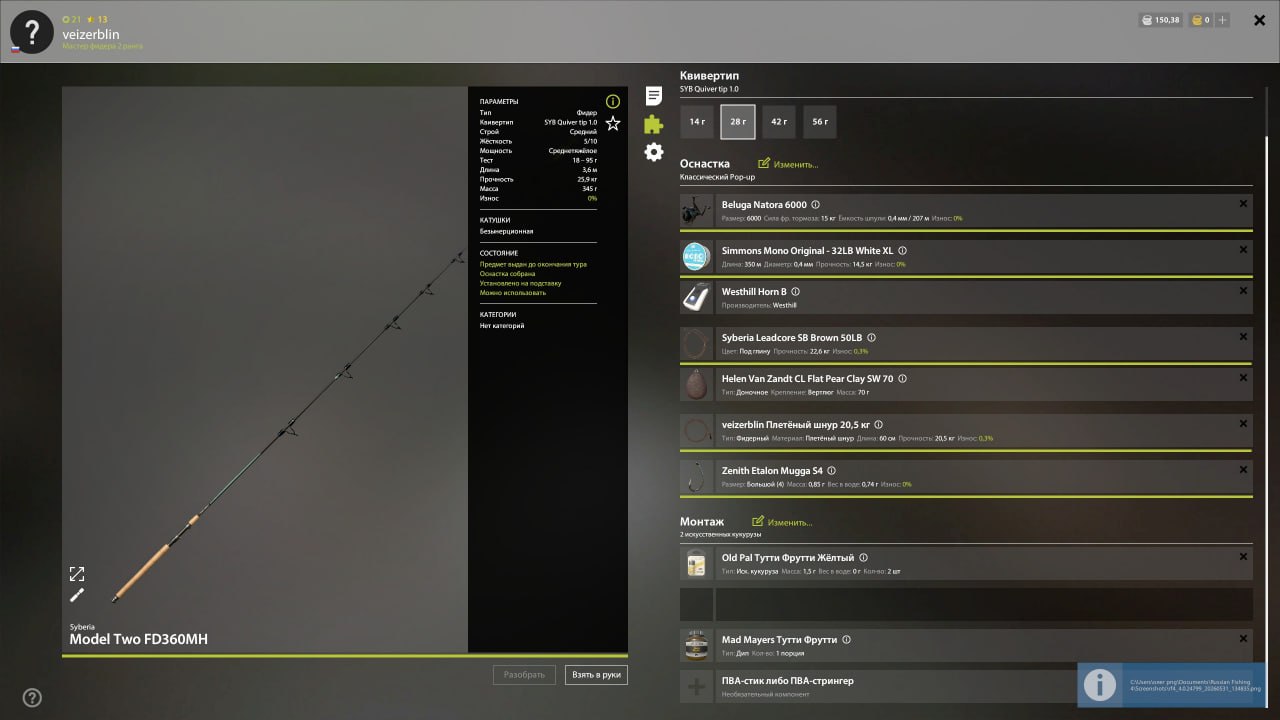Click the Классический Pop-up rig label

(x=718, y=177)
